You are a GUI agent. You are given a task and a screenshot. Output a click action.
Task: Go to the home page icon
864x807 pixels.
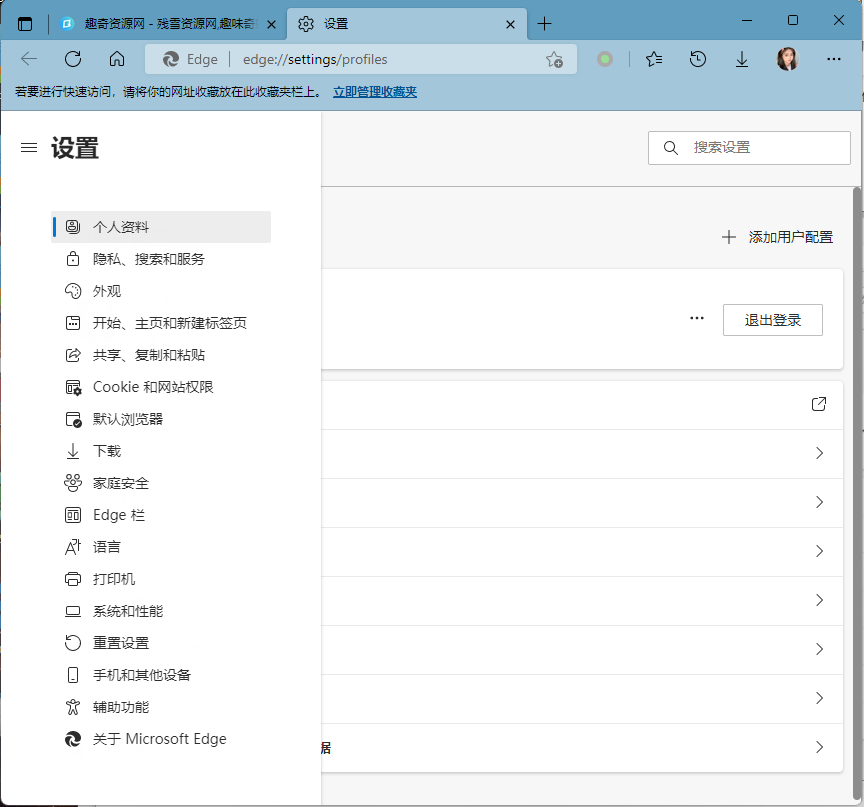117,59
